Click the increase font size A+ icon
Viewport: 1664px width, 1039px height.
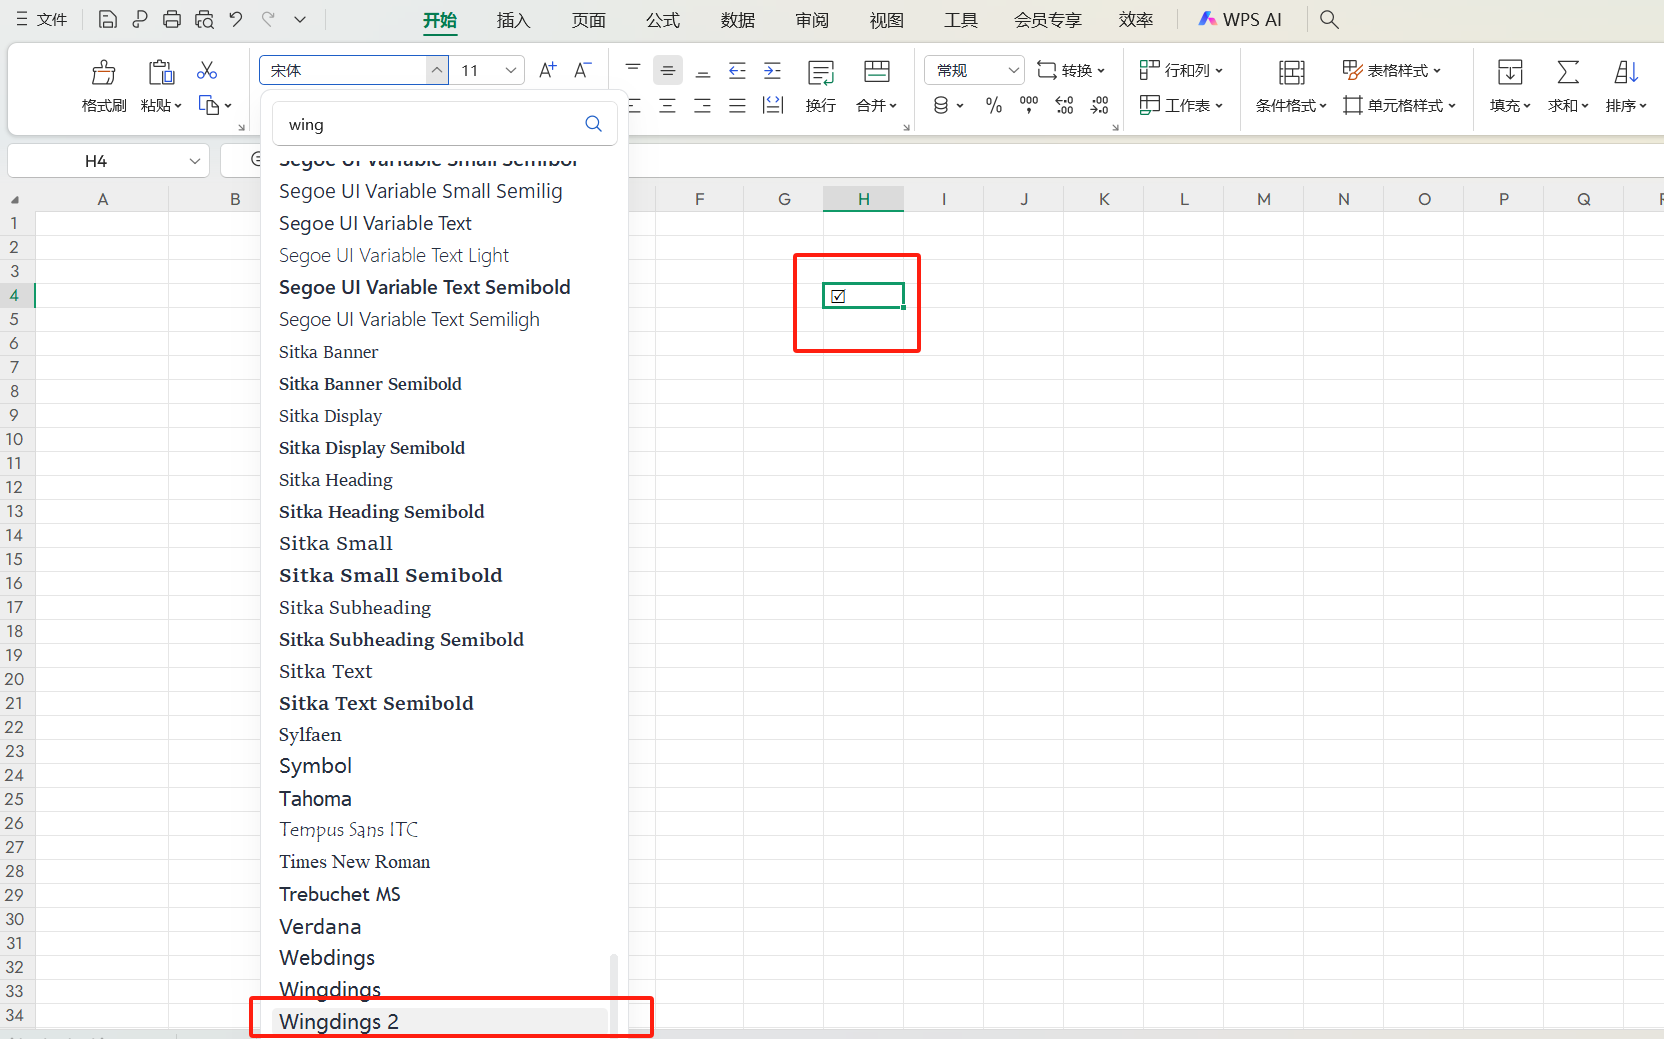[x=547, y=70]
